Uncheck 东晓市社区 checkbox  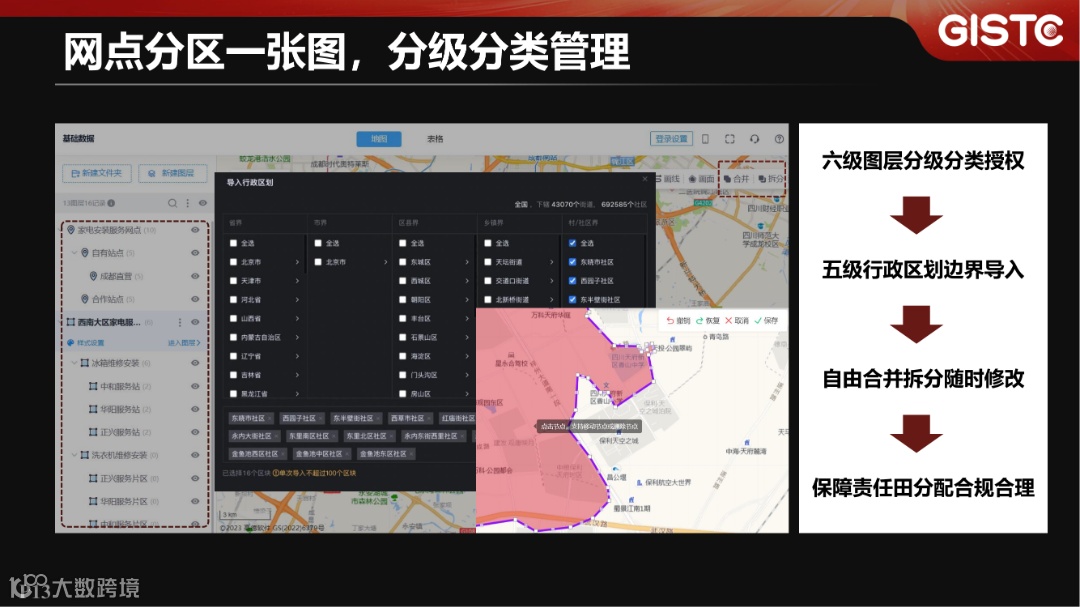[572, 262]
